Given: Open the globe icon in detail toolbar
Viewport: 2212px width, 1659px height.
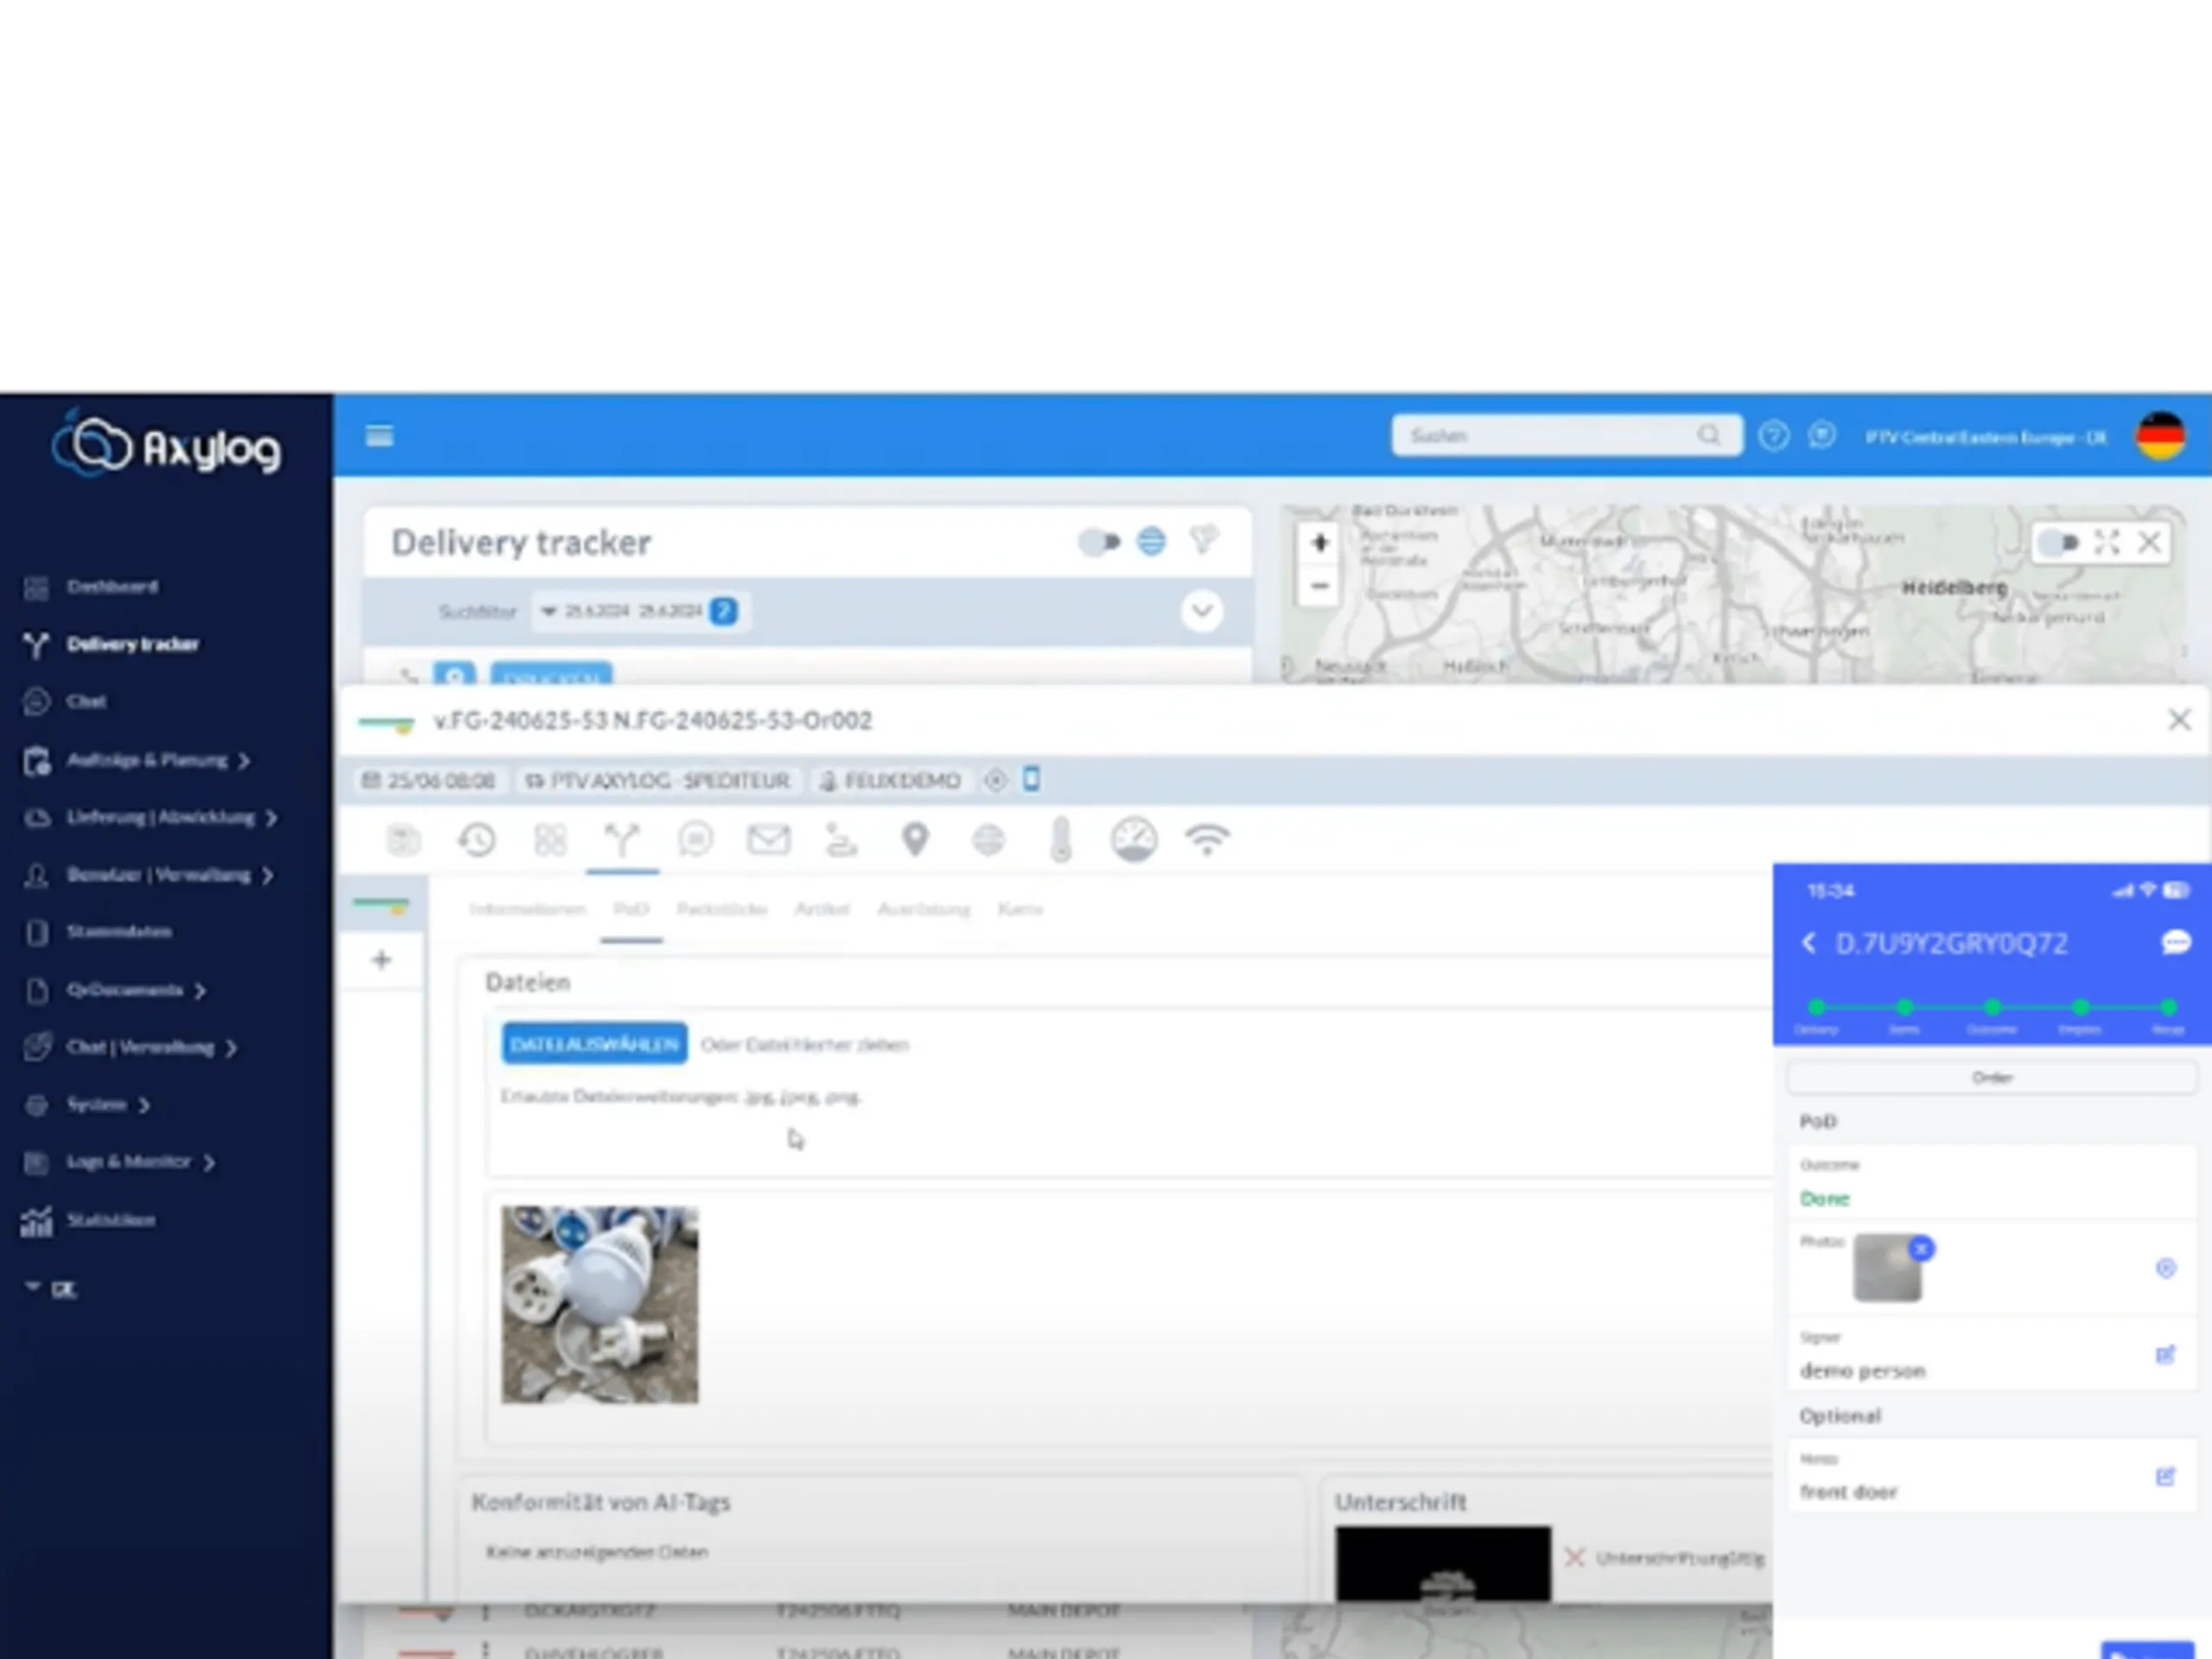Looking at the screenshot, I should [988, 840].
